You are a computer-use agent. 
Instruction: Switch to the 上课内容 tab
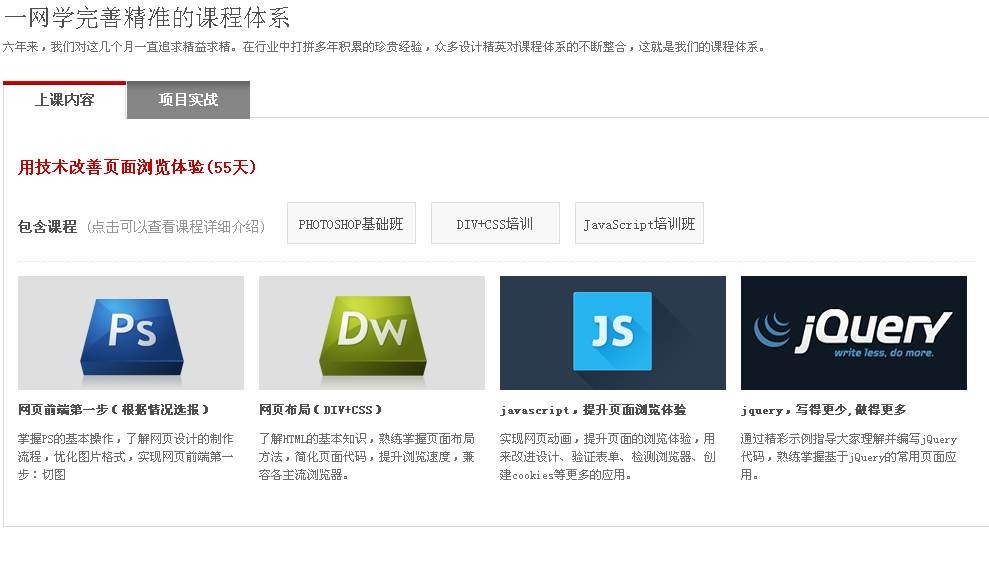[64, 100]
